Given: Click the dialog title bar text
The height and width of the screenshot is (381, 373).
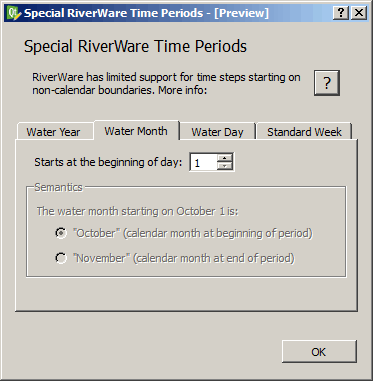Looking at the screenshot, I should pyautogui.click(x=146, y=13).
